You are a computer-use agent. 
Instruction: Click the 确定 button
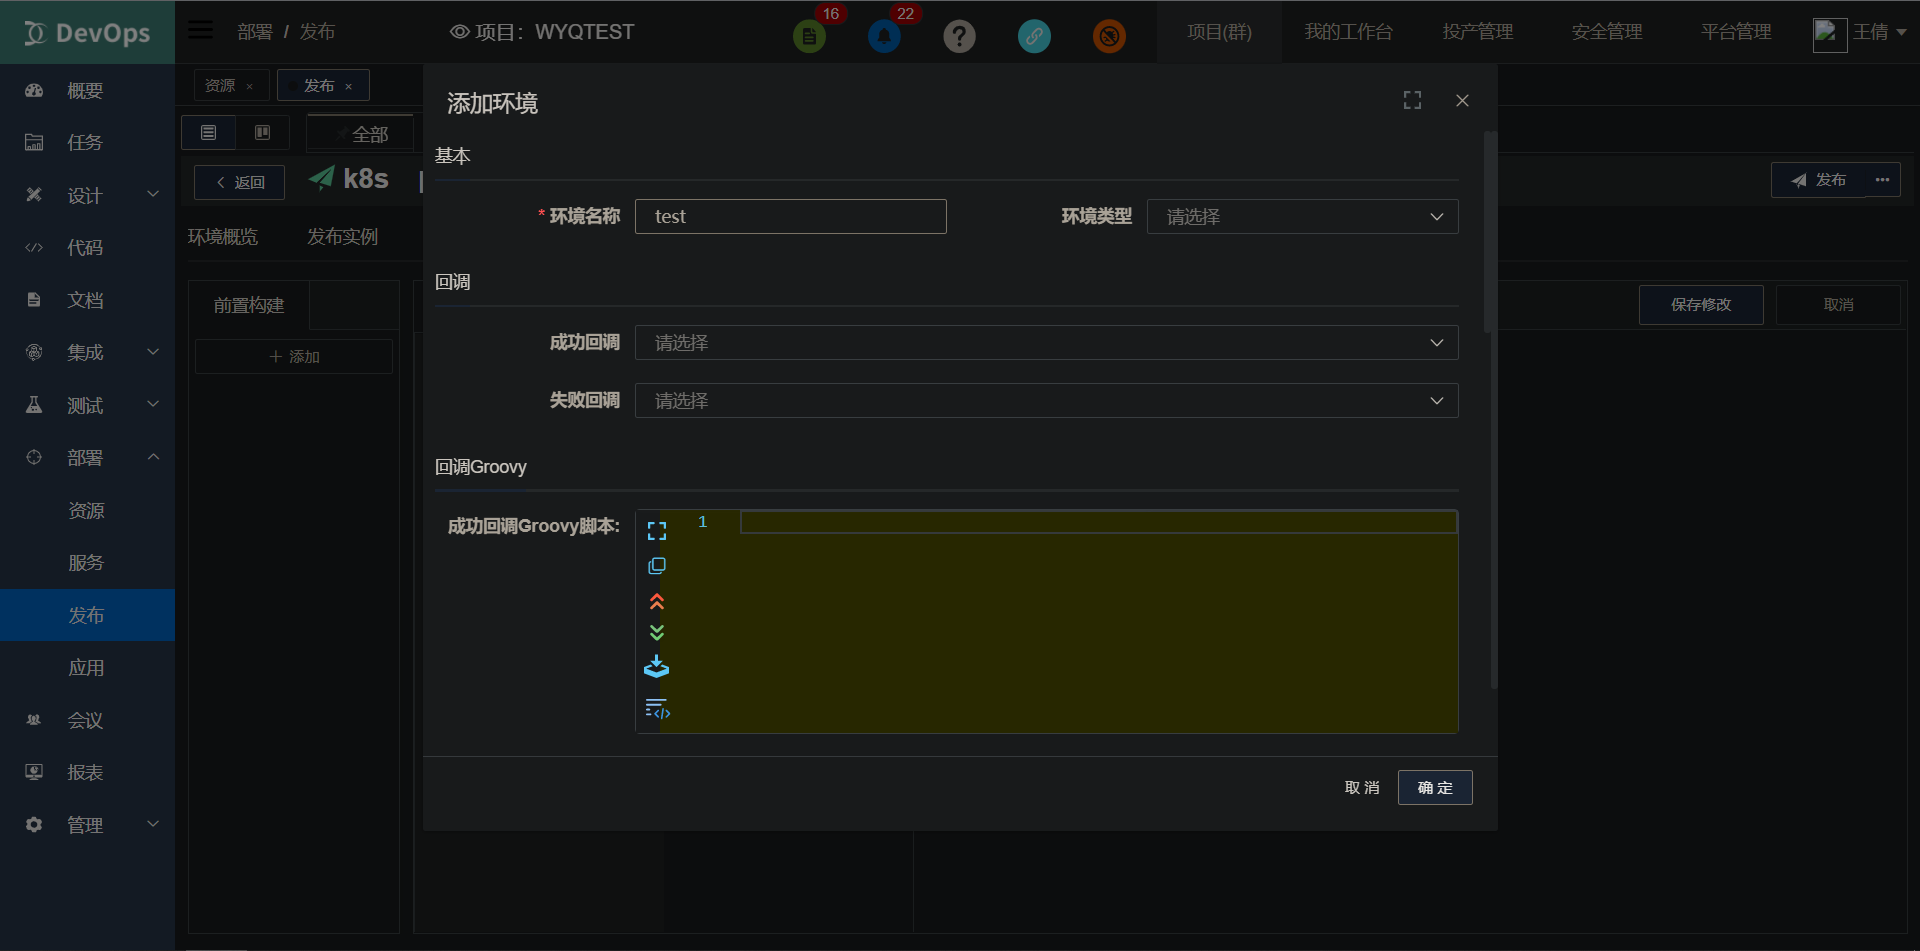1434,788
